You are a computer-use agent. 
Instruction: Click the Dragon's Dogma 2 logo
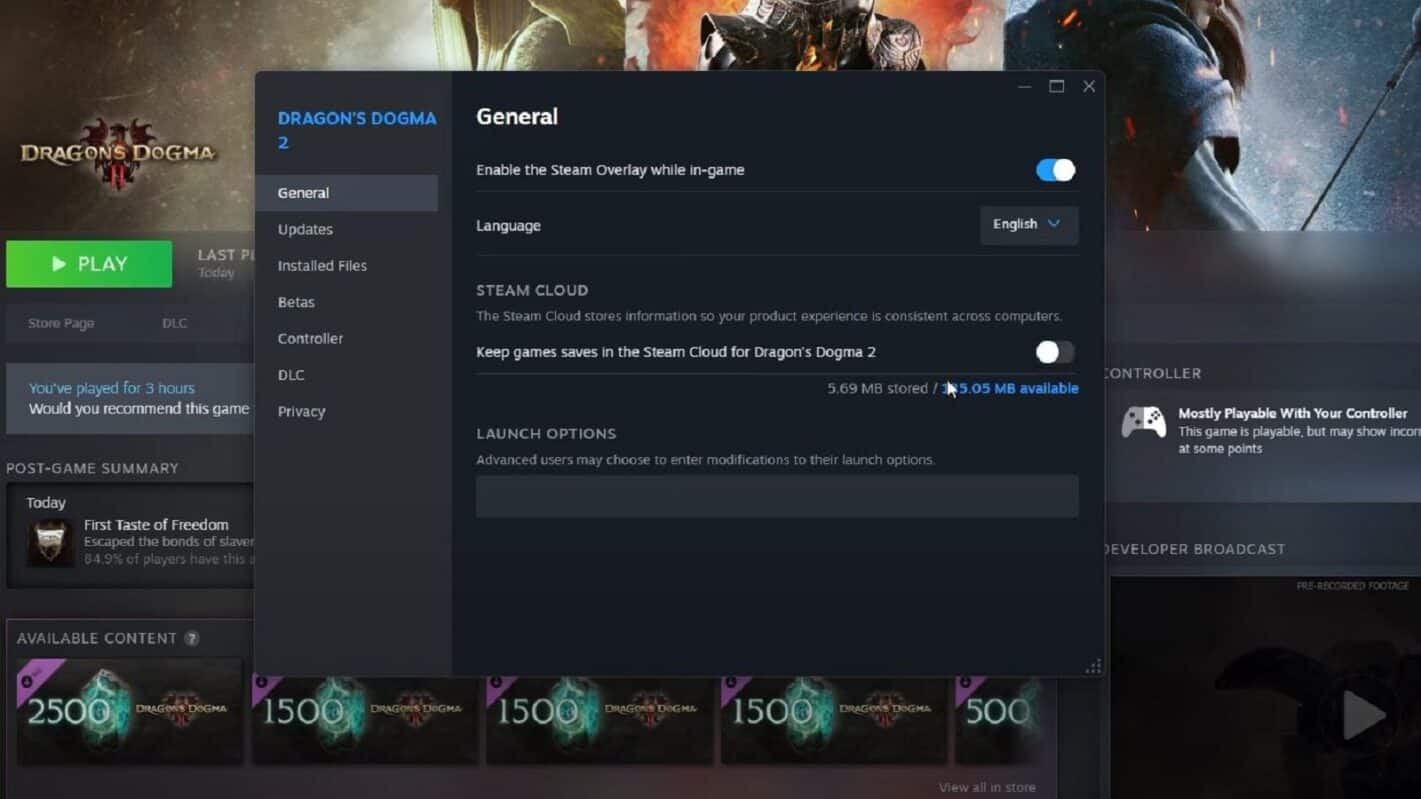pyautogui.click(x=117, y=154)
